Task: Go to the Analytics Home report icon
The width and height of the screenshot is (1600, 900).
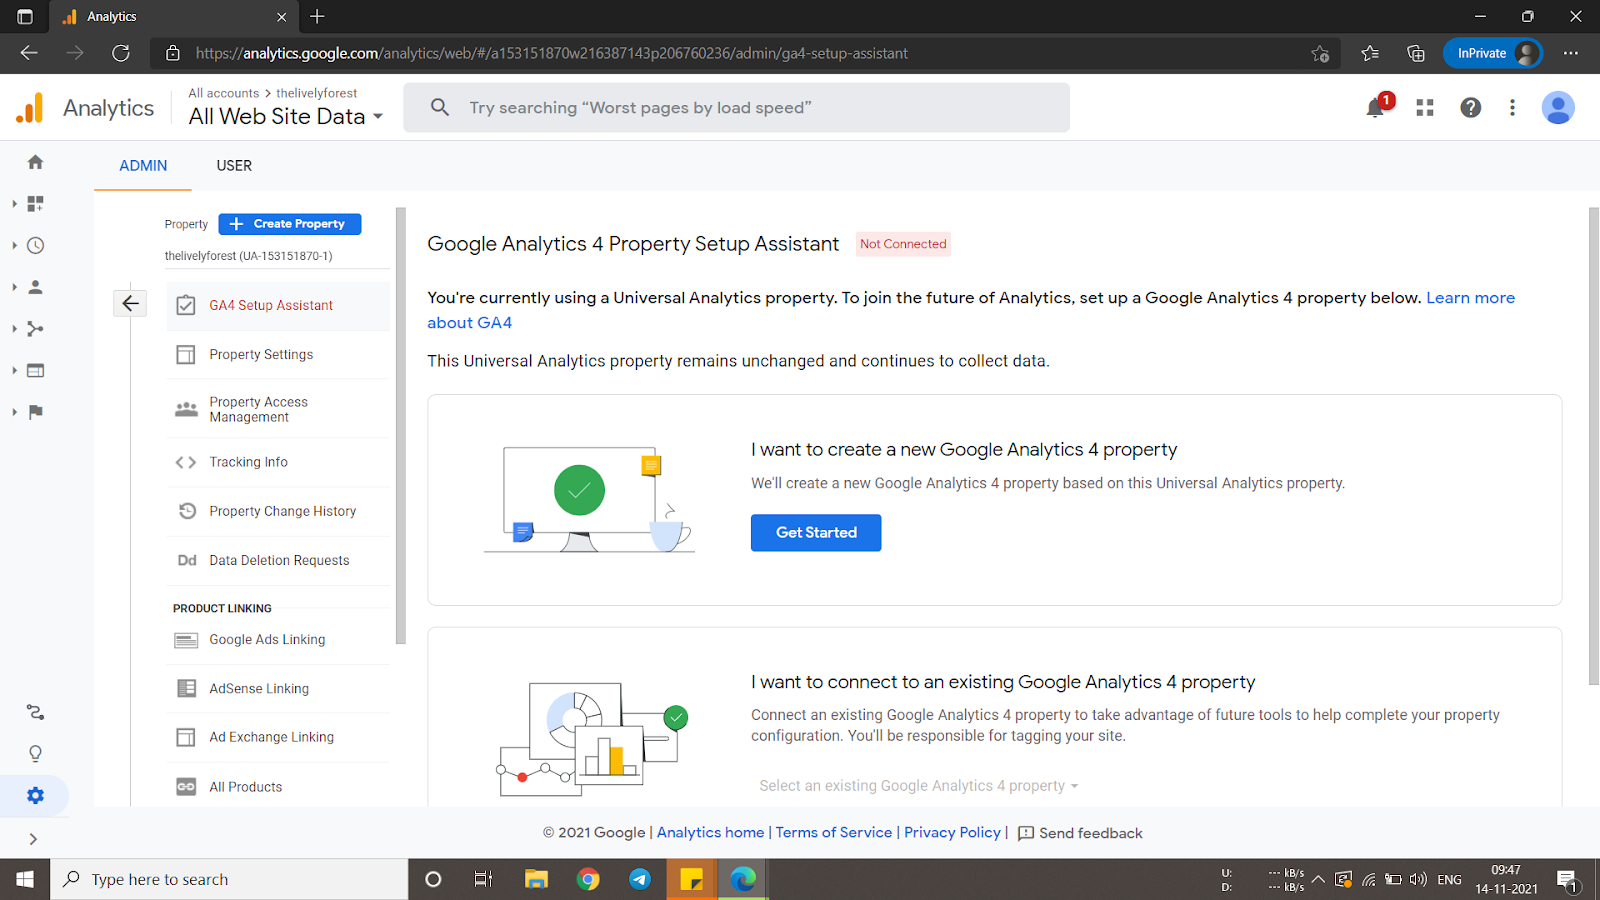Action: [x=36, y=162]
